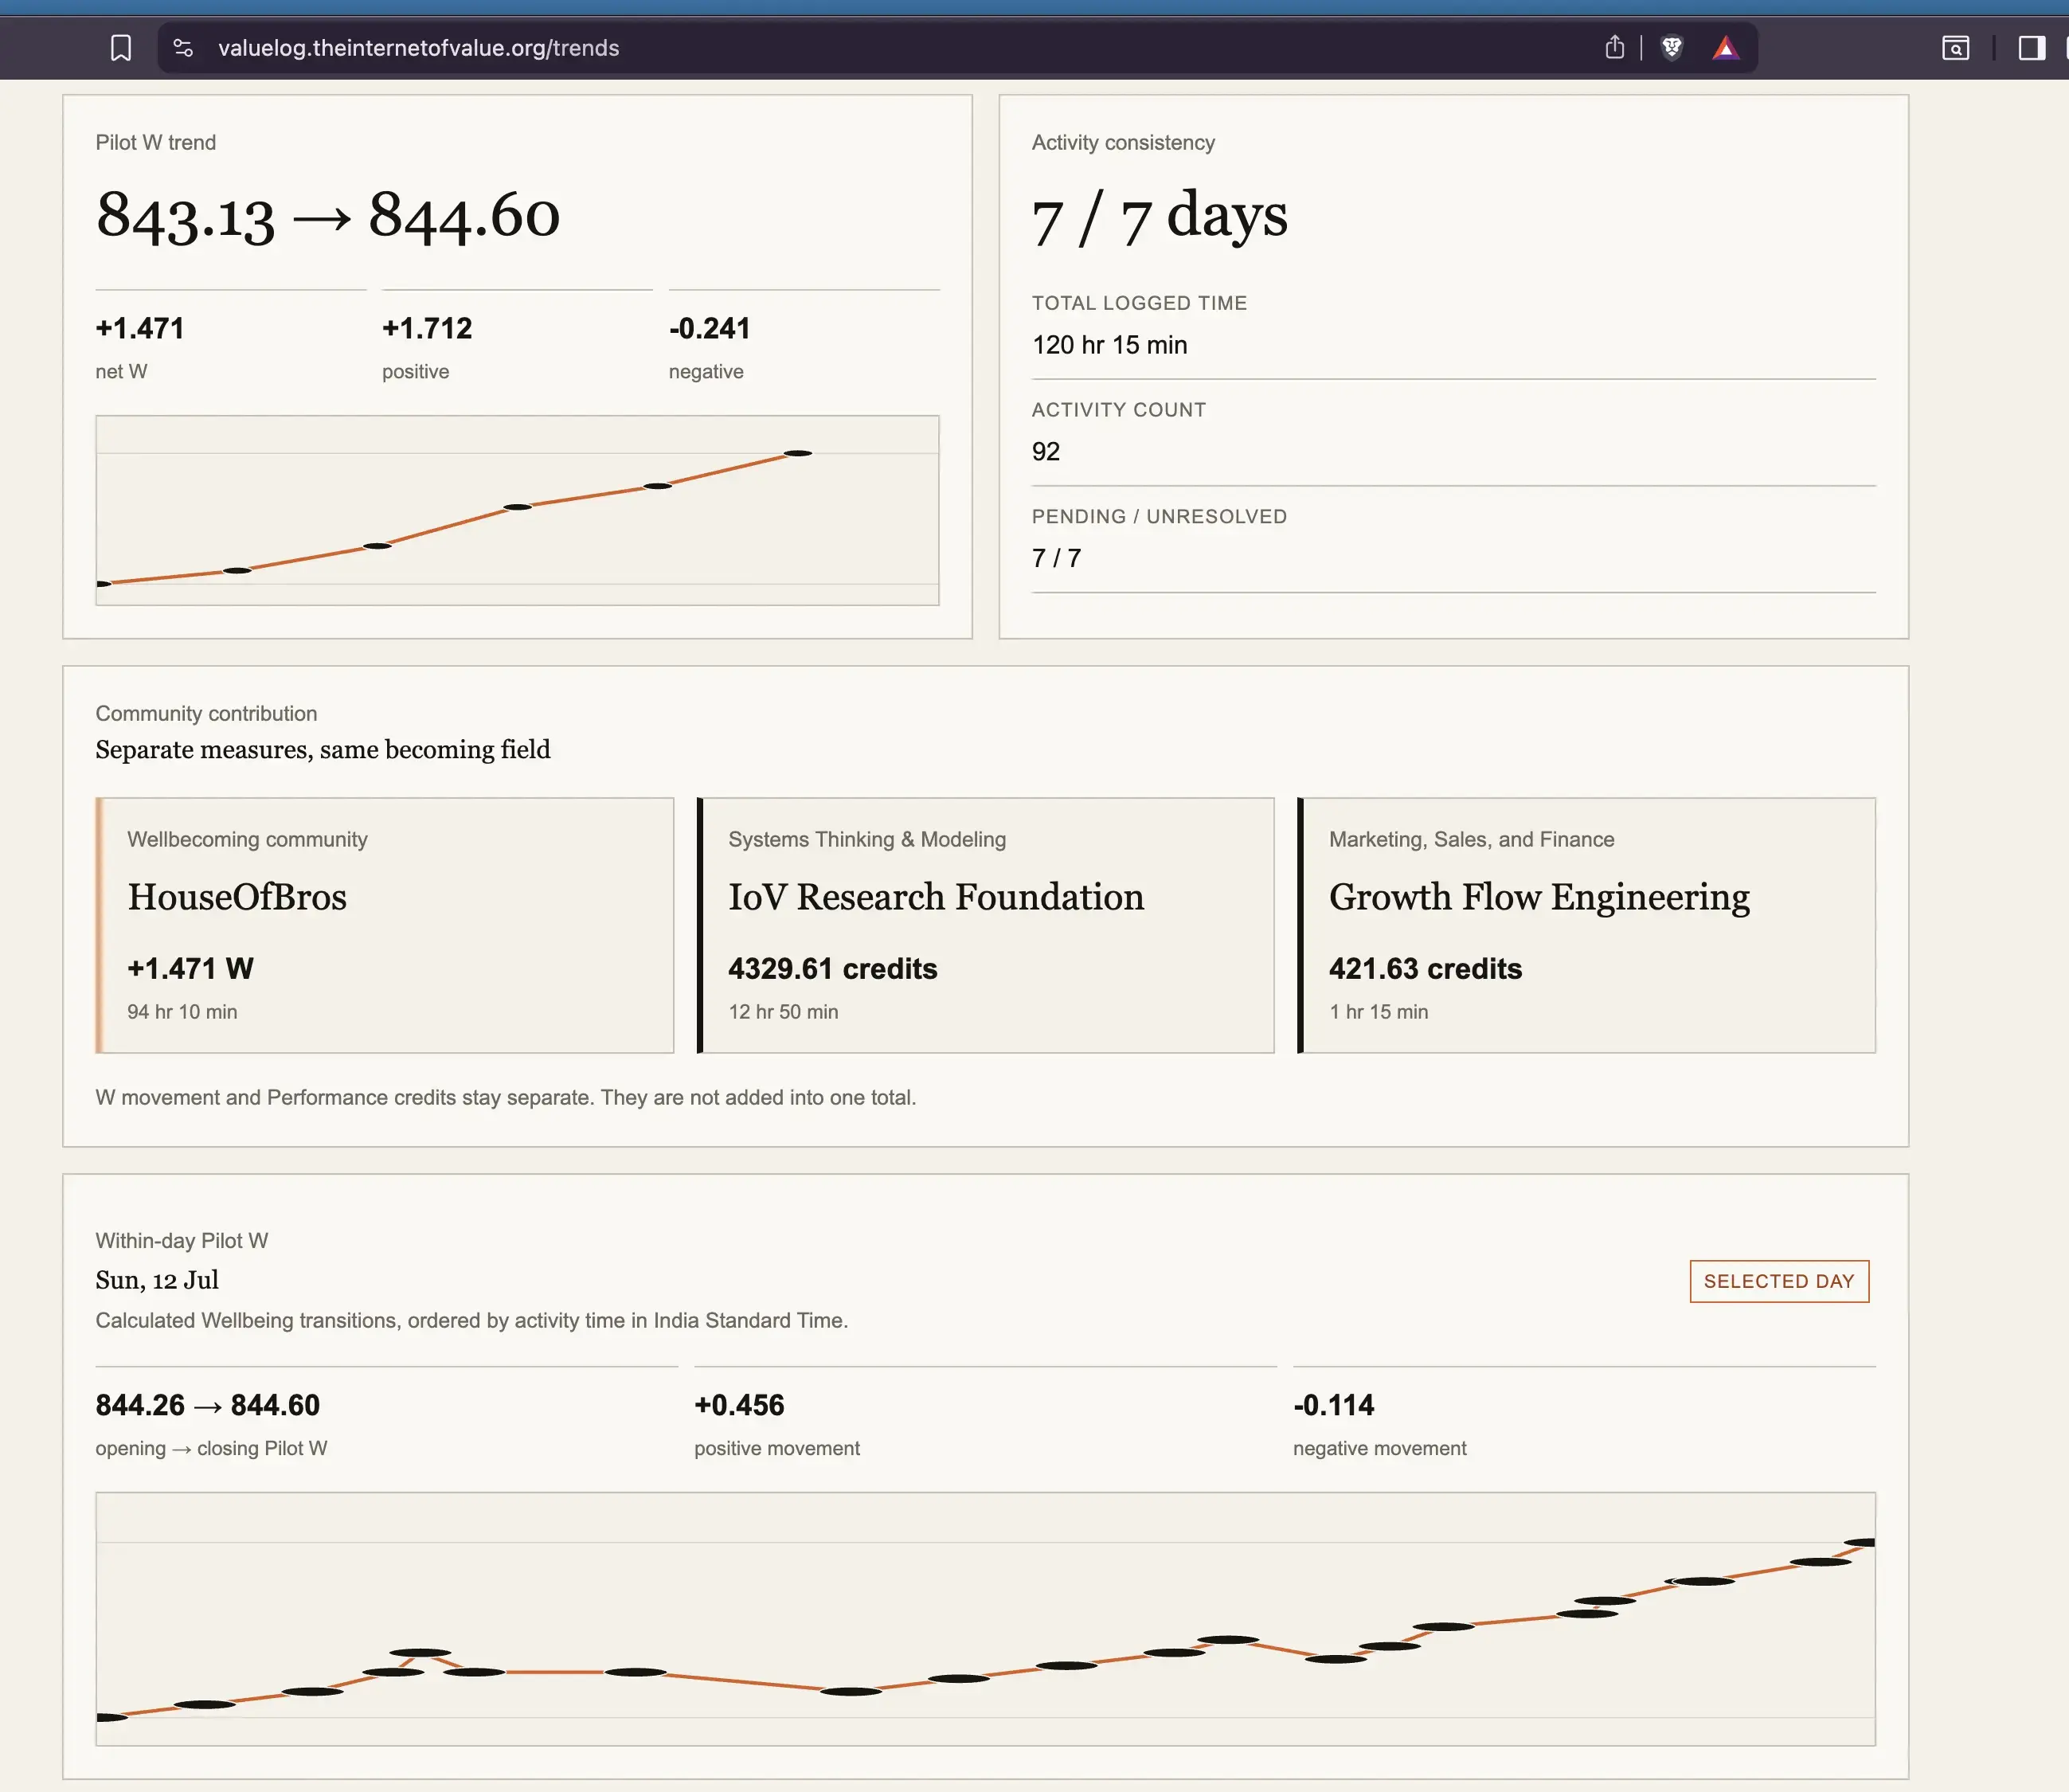This screenshot has height=1792, width=2069.
Task: Click the negative movement label
Action: point(1379,1449)
